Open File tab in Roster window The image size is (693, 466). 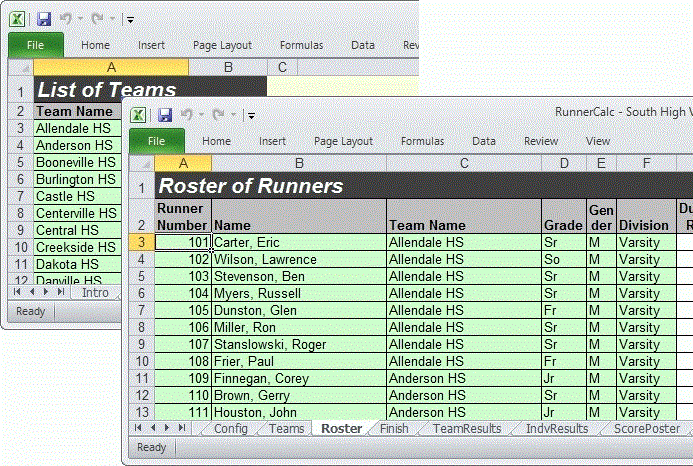156,141
